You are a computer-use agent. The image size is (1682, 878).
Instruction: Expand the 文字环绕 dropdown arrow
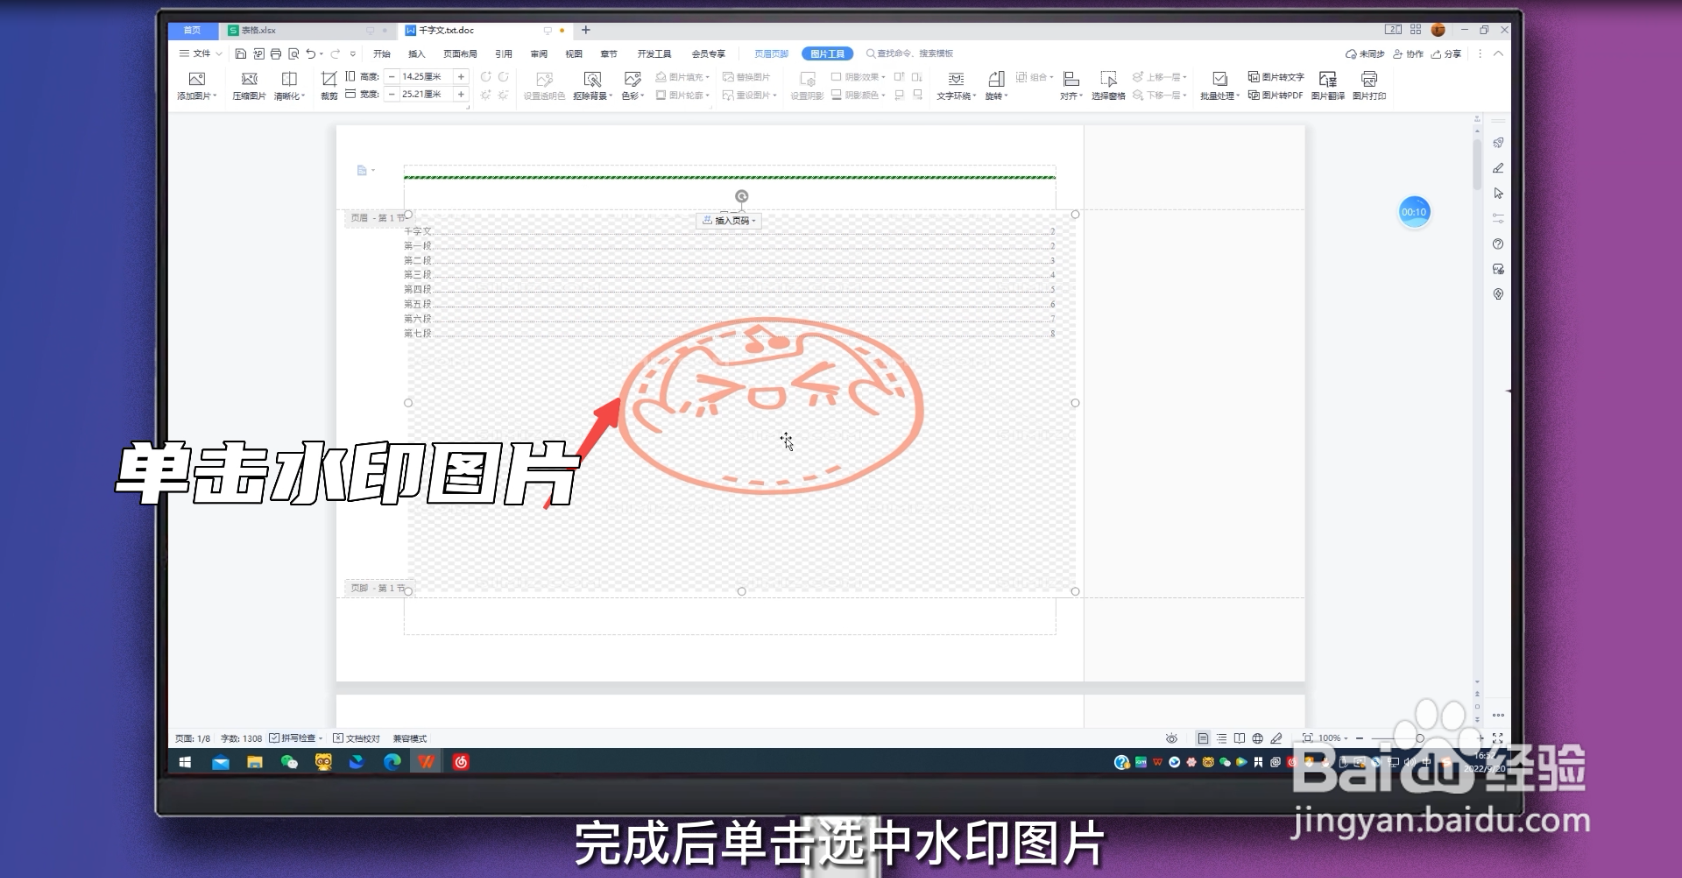click(x=975, y=96)
